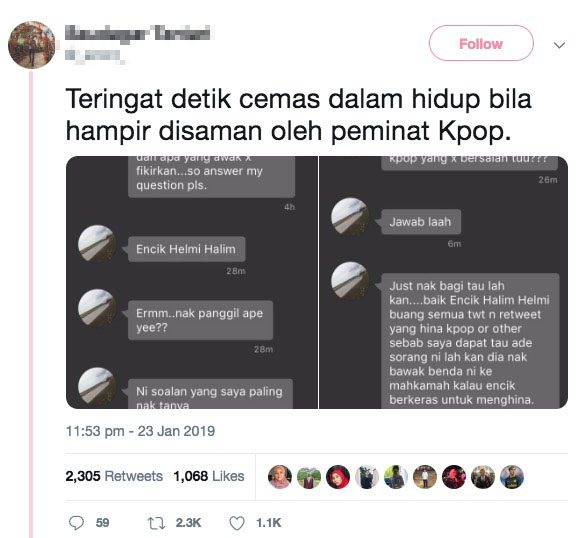Viewport: 585px width, 538px height.
Task: Click the reply speech bubble icon
Action: (76, 522)
